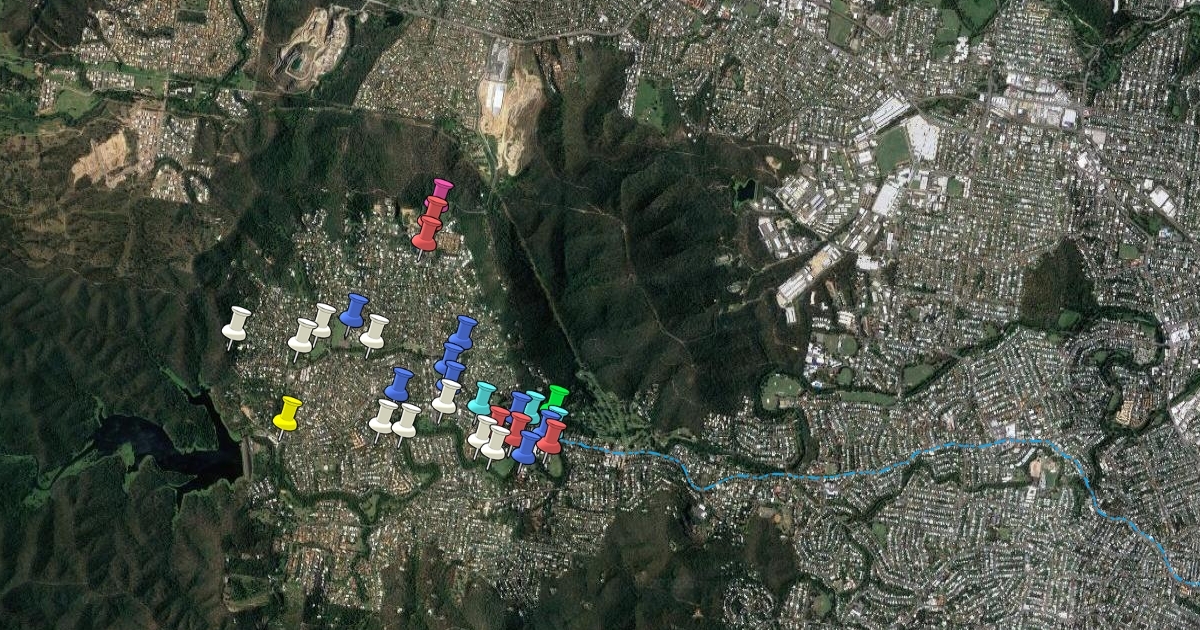Select the rightmost red pushpin at the blue line start
This screenshot has width=1200, height=630.
[552, 434]
